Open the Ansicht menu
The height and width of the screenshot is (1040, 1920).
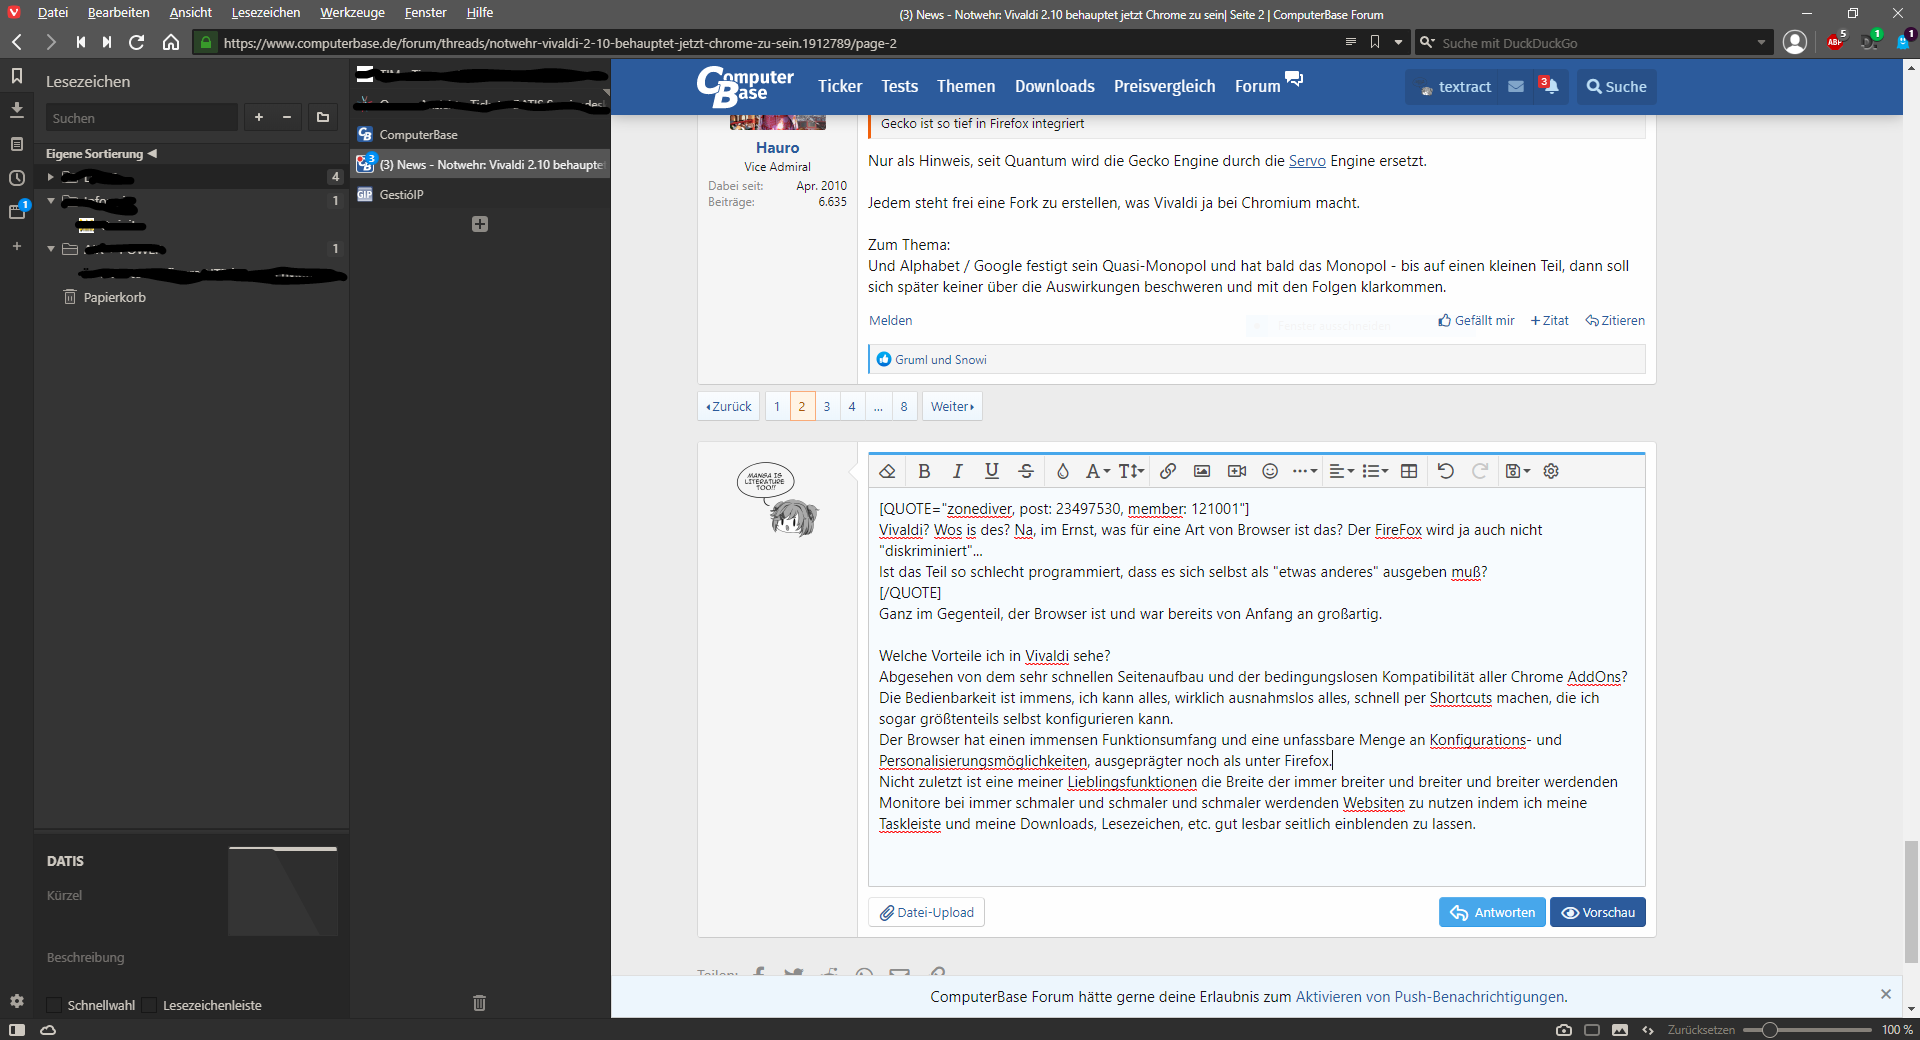click(x=190, y=13)
